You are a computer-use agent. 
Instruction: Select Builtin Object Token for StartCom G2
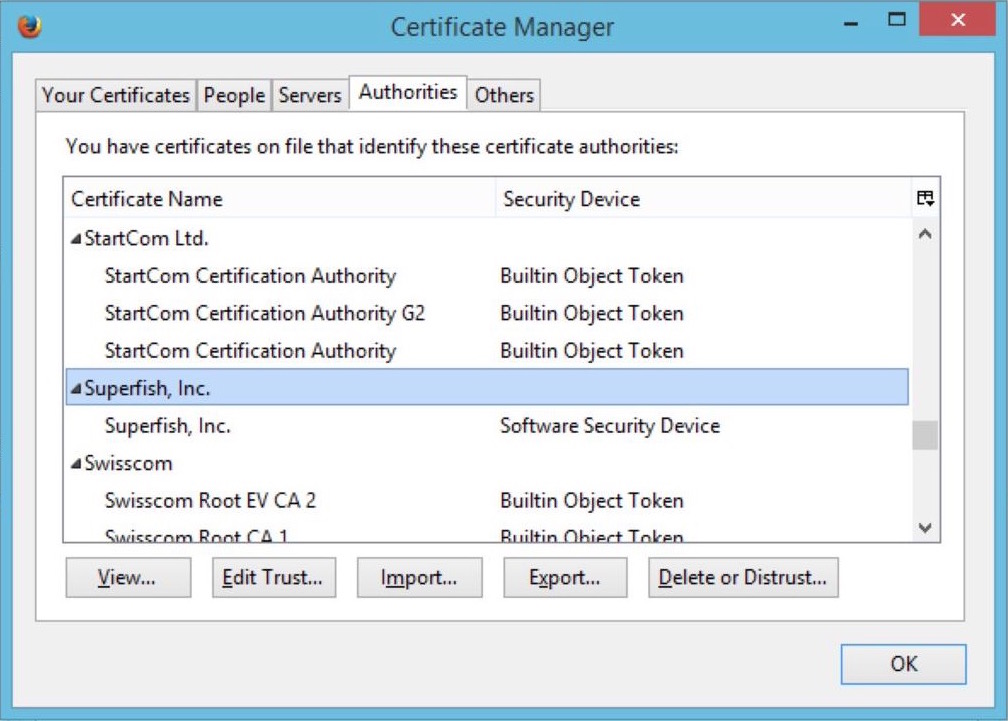point(591,314)
